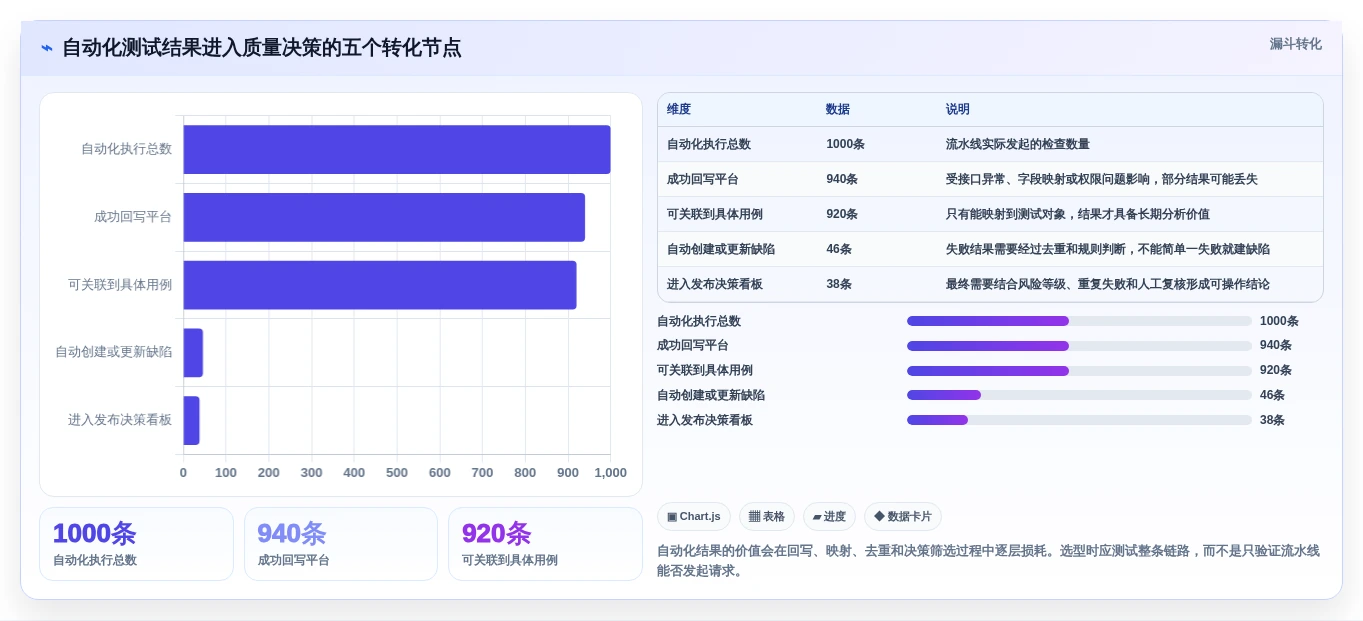Click the 自动创建或更新缺陷 chart bar
This screenshot has width=1363, height=621.
point(193,352)
